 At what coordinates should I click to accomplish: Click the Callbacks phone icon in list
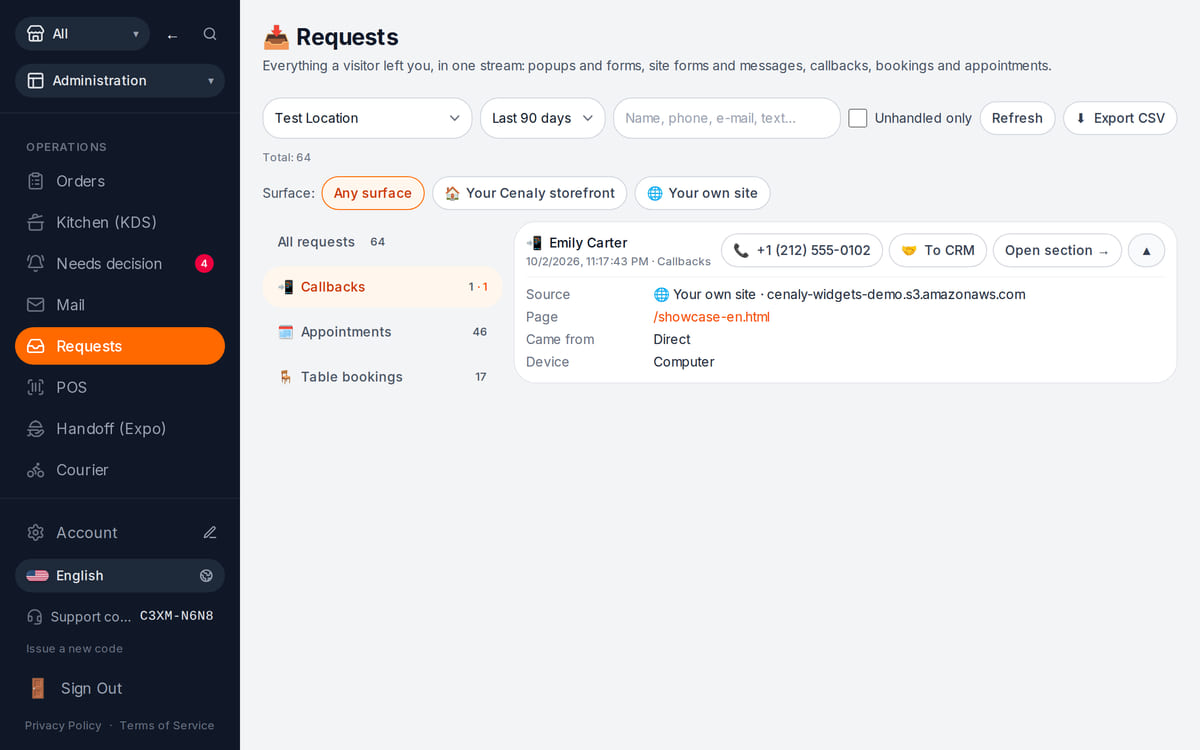pos(286,287)
